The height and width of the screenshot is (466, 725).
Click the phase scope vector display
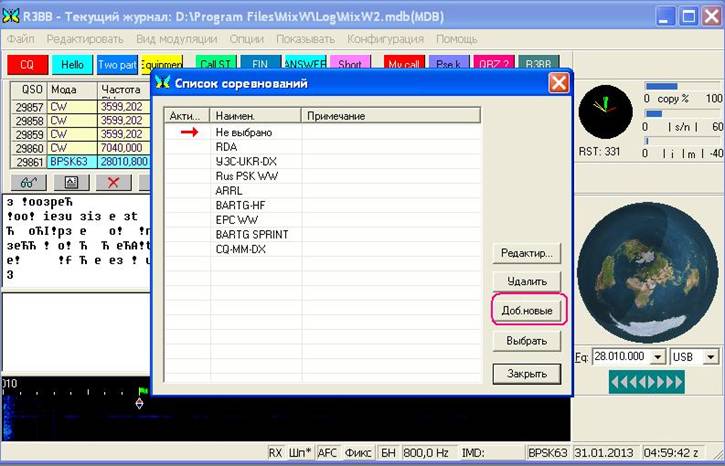[606, 112]
